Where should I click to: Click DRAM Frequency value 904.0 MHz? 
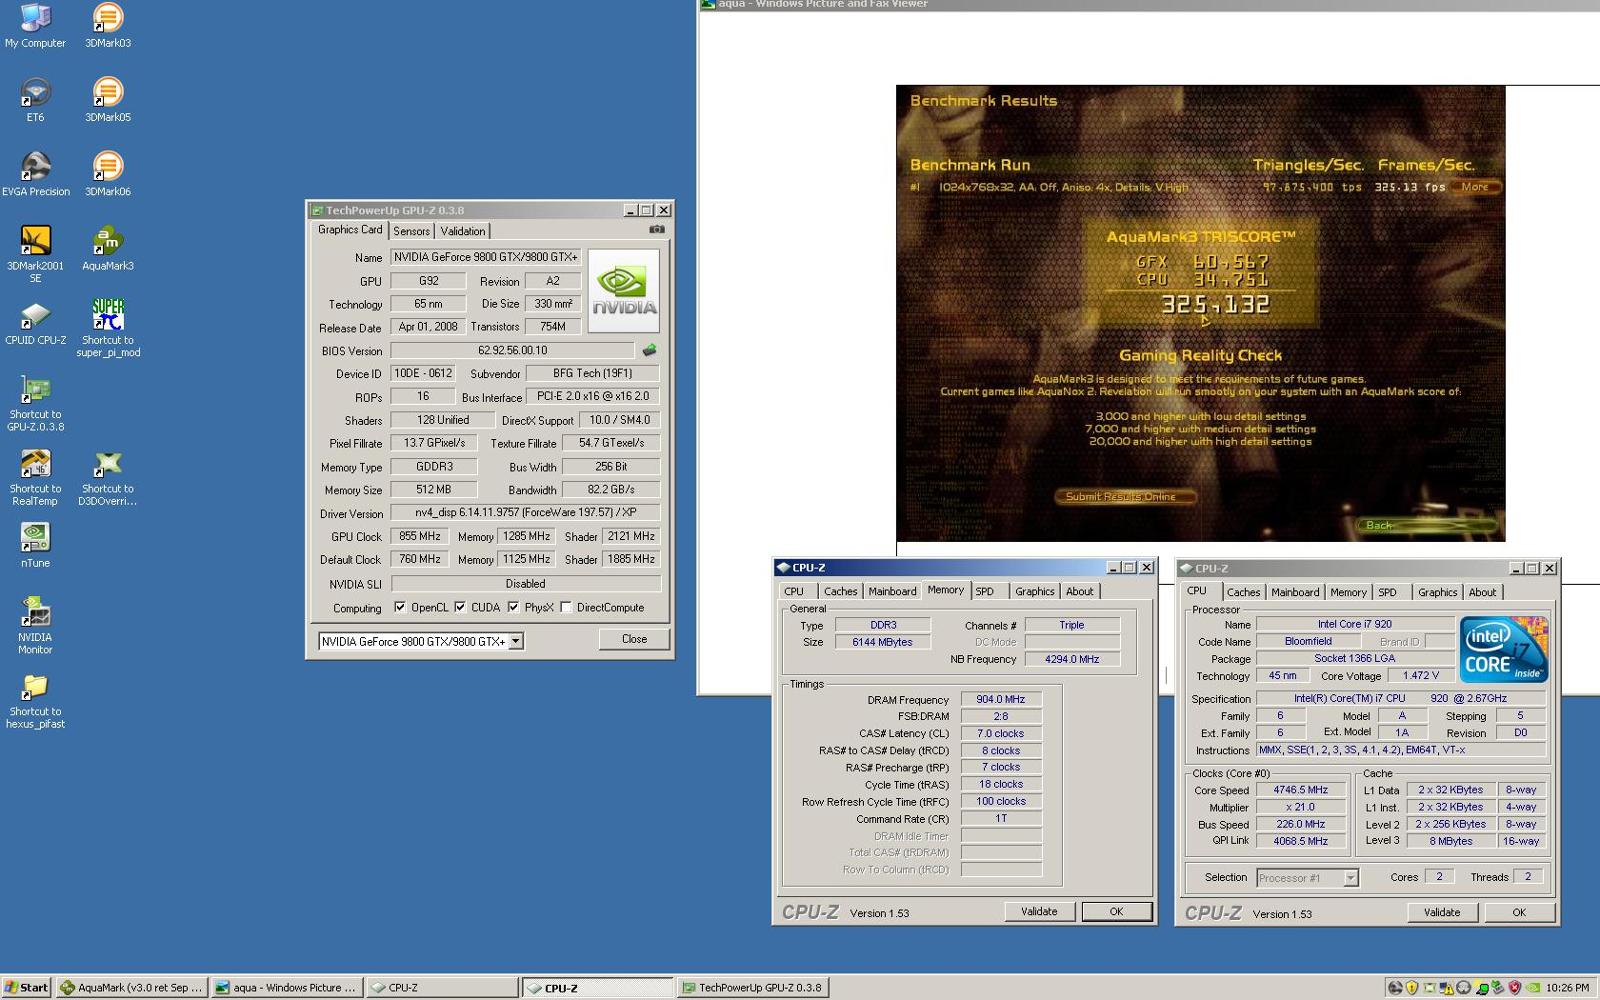(x=1001, y=699)
